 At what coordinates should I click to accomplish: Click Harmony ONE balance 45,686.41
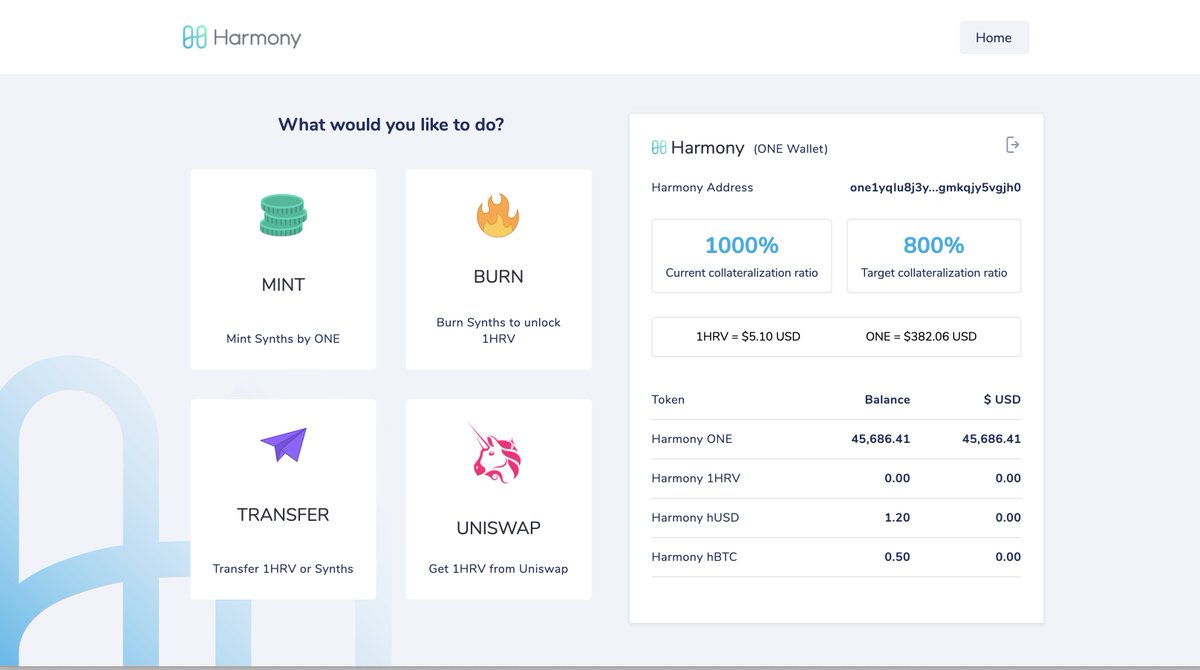[881, 439]
